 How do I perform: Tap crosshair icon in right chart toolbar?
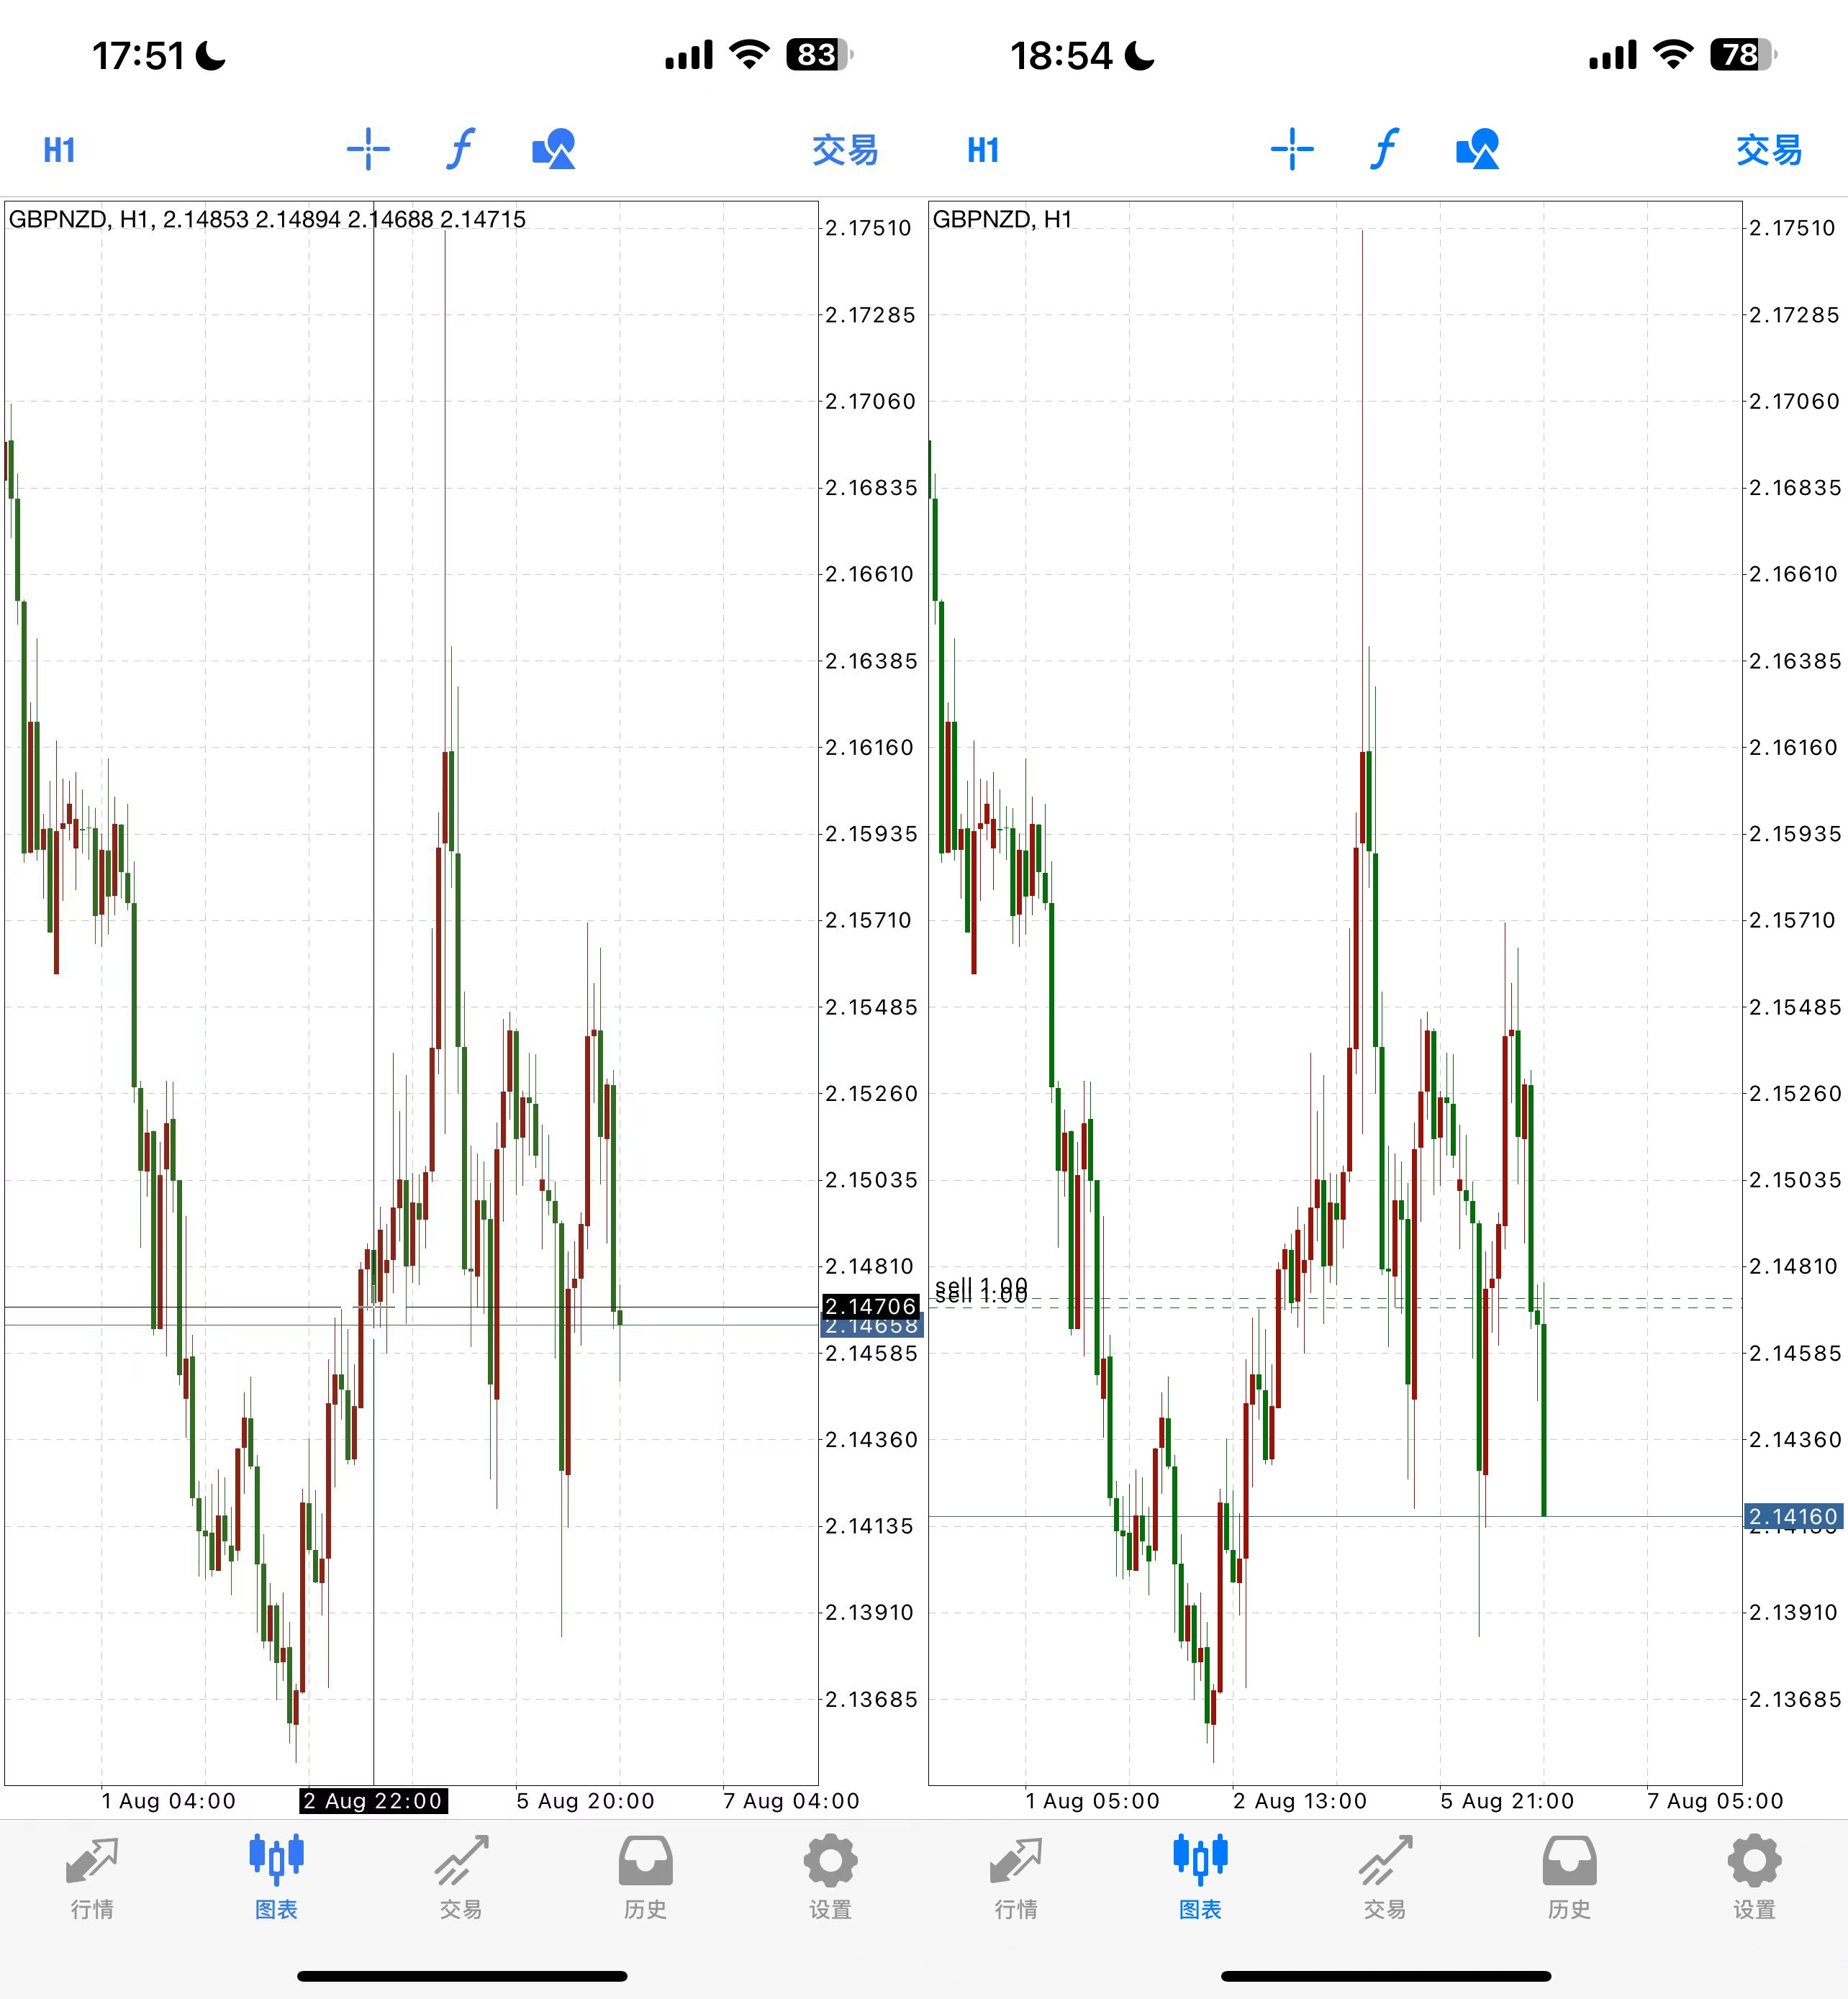[x=1292, y=150]
